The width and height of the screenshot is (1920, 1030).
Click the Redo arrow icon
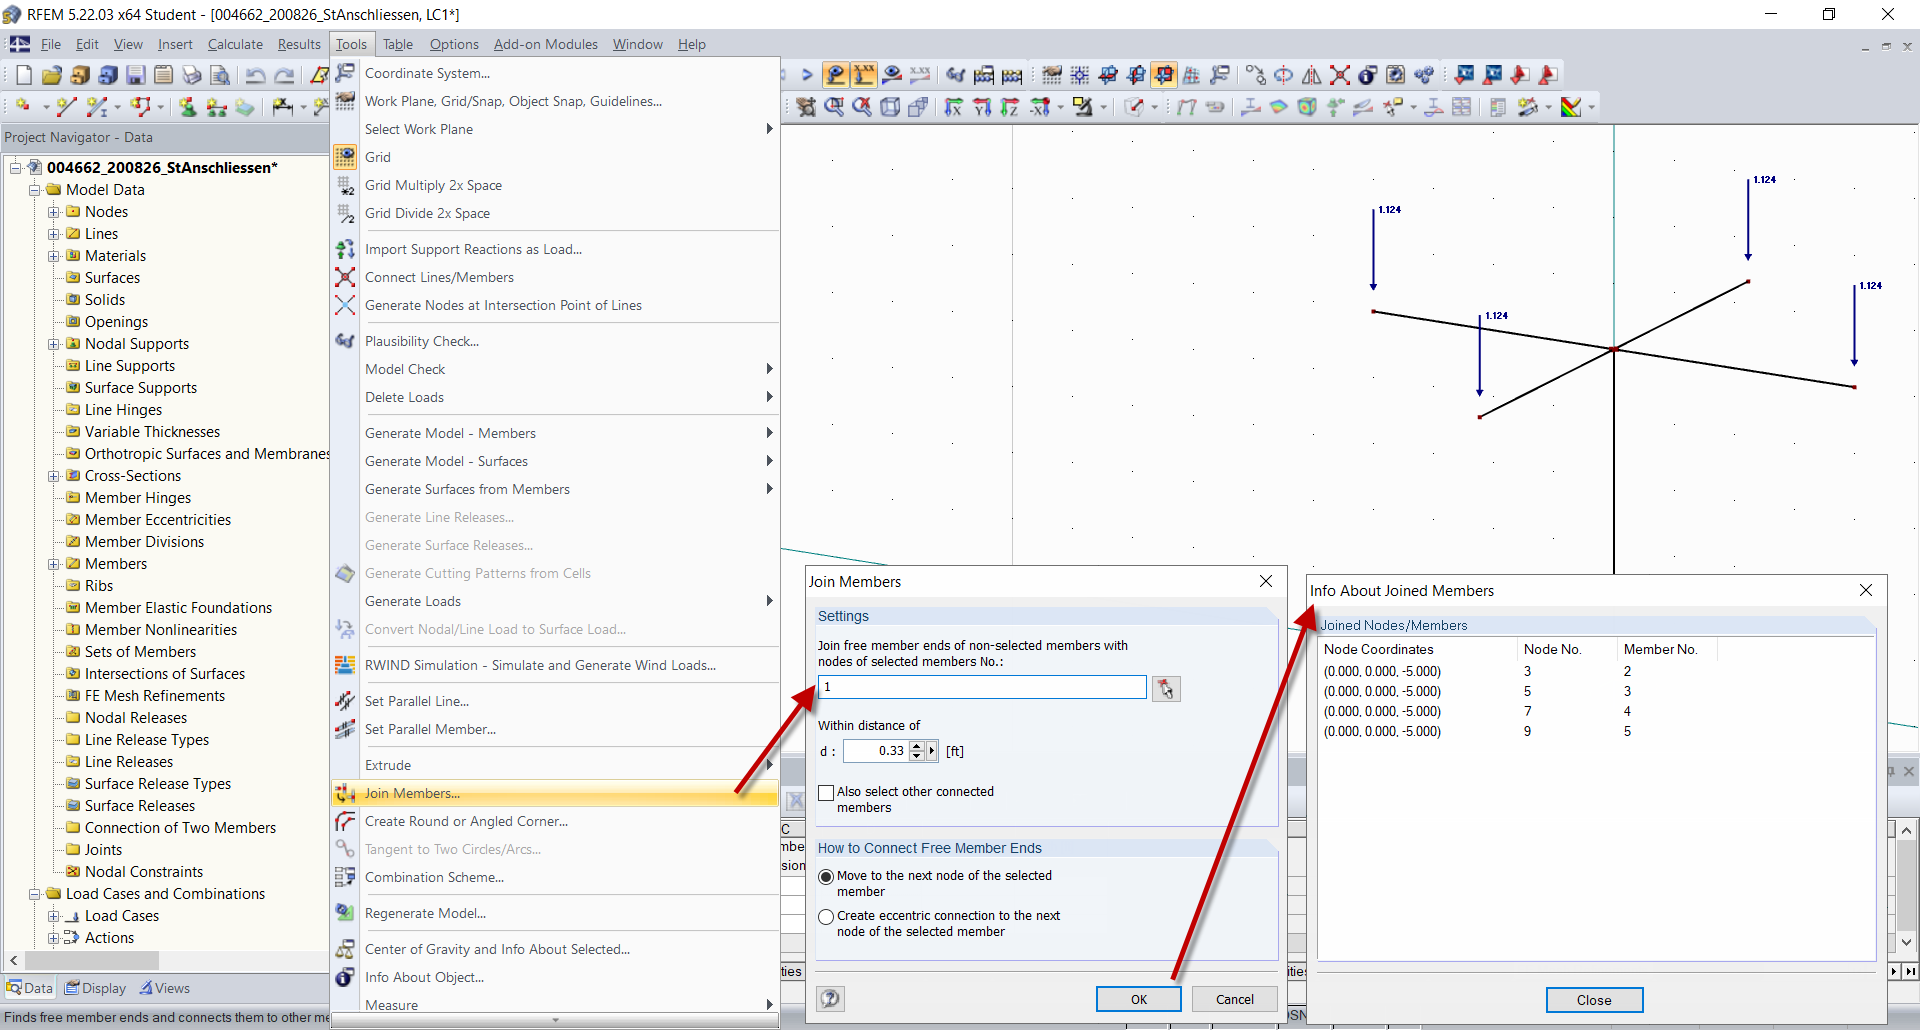[x=284, y=75]
